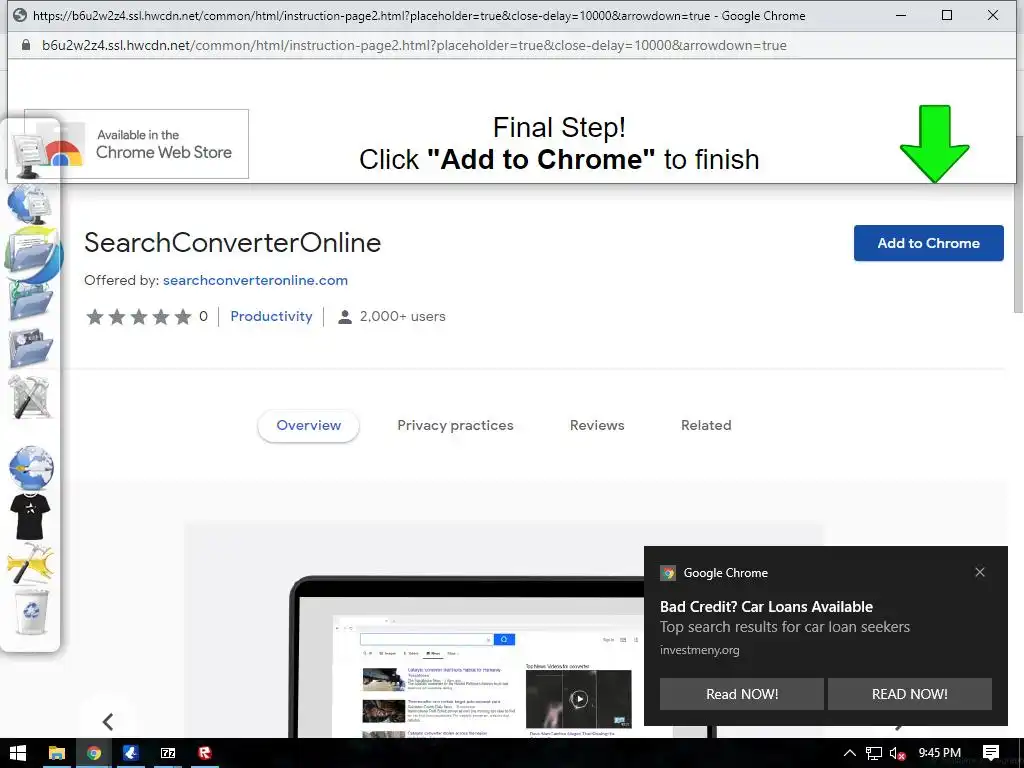Open File Explorer from the taskbar
This screenshot has width=1024, height=768.
tap(57, 753)
